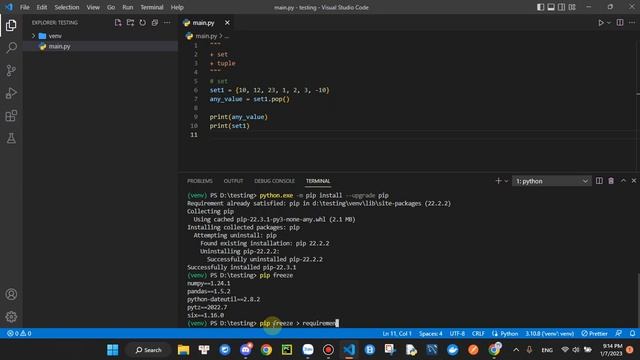This screenshot has height=360, width=640.
Task: Open the Edit menu
Action: click(42, 7)
